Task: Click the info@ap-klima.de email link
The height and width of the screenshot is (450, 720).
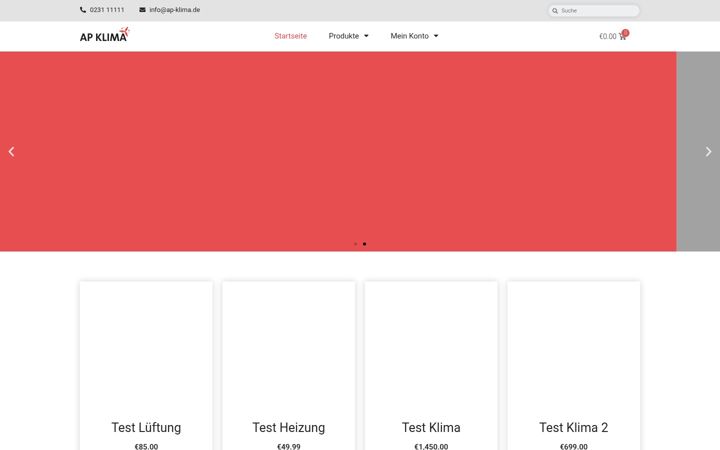Action: [x=174, y=10]
